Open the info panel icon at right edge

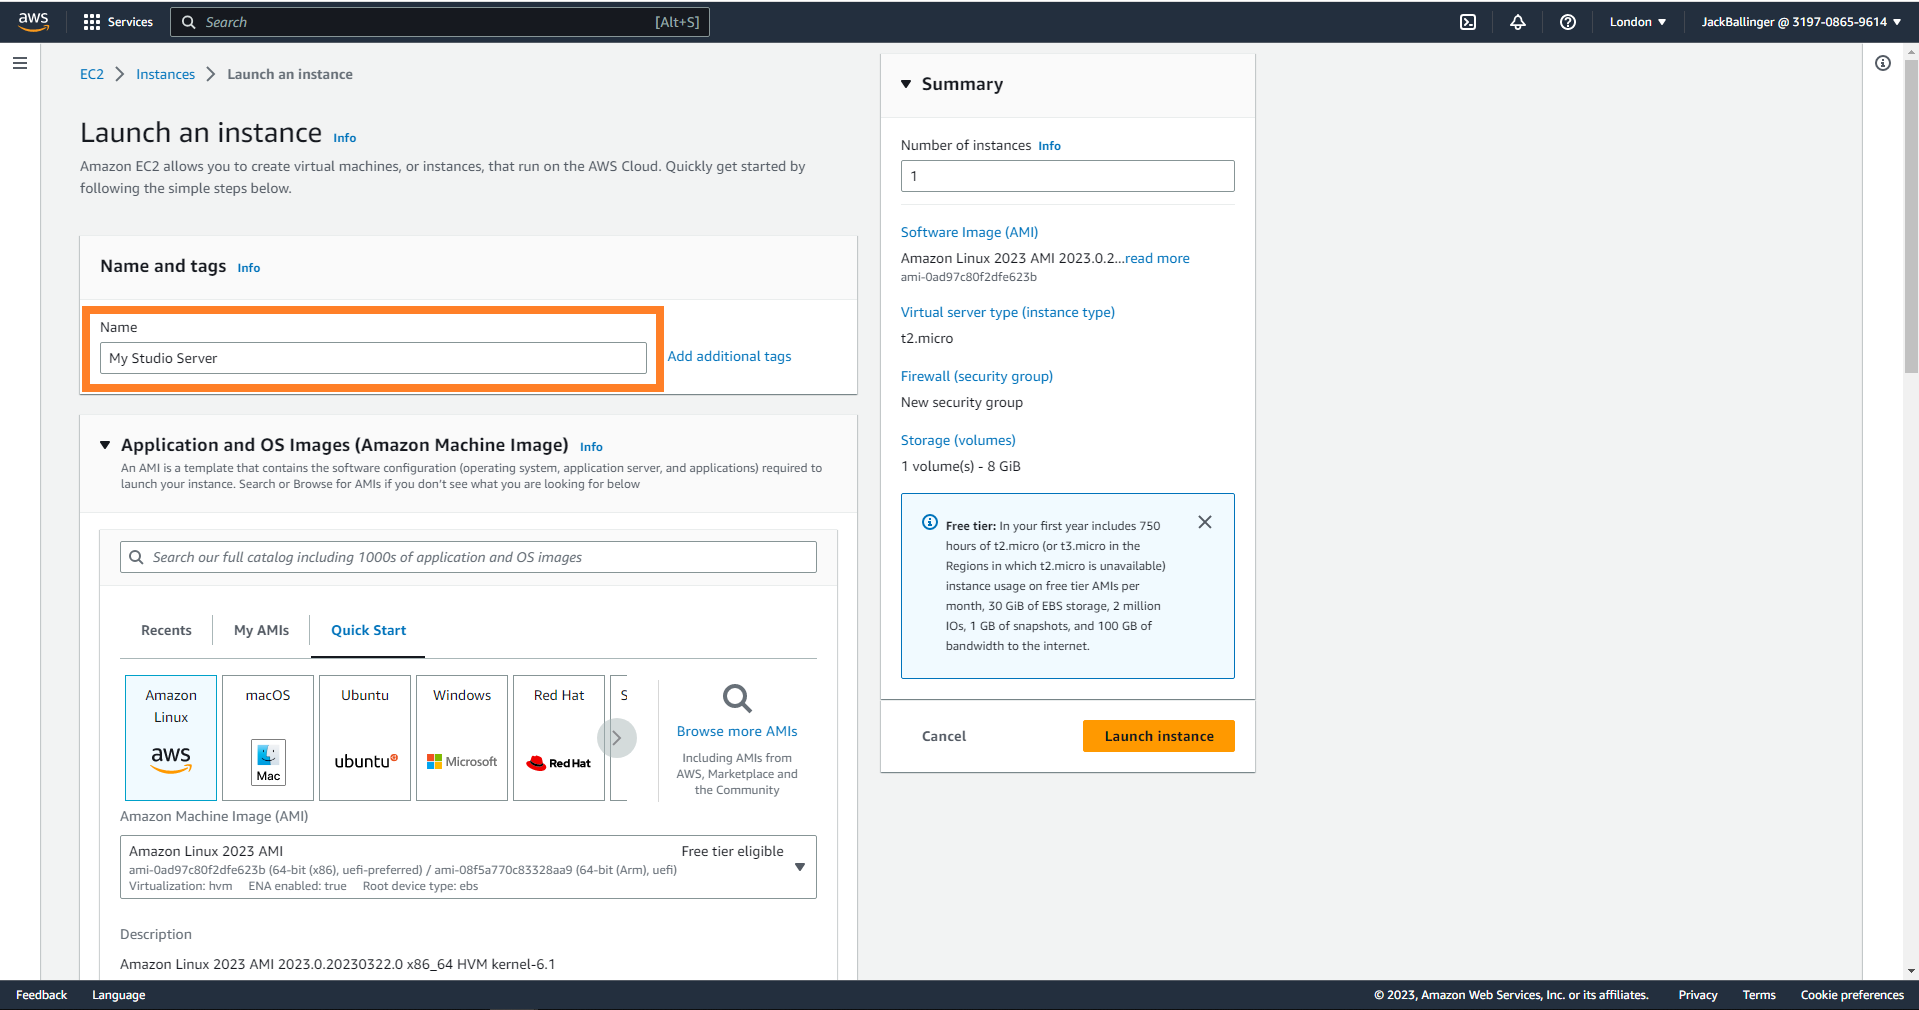1883,63
